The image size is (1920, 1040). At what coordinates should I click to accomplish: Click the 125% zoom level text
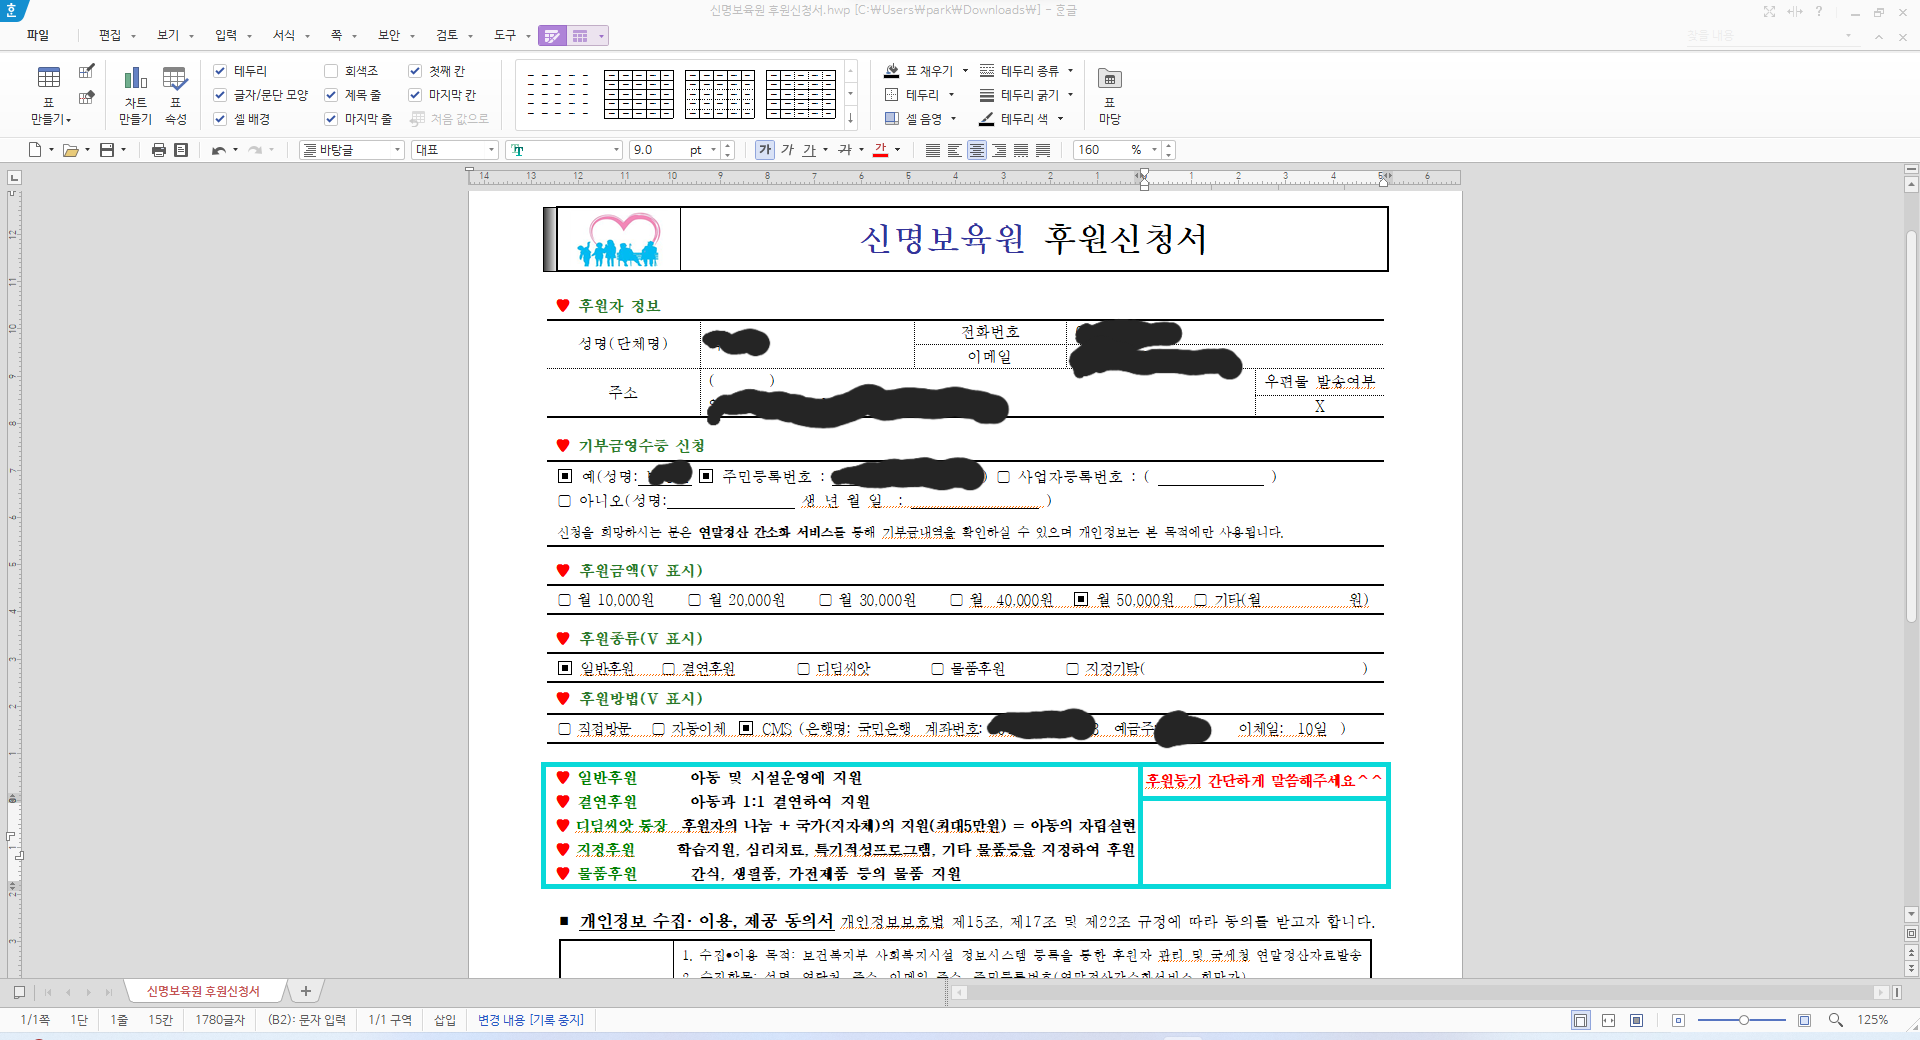click(x=1872, y=1020)
